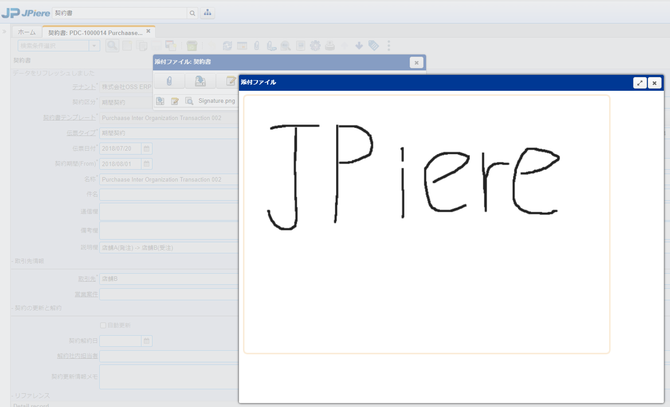This screenshot has height=407, width=670.
Task: Click the 取引先 label link
Action: tap(87, 278)
